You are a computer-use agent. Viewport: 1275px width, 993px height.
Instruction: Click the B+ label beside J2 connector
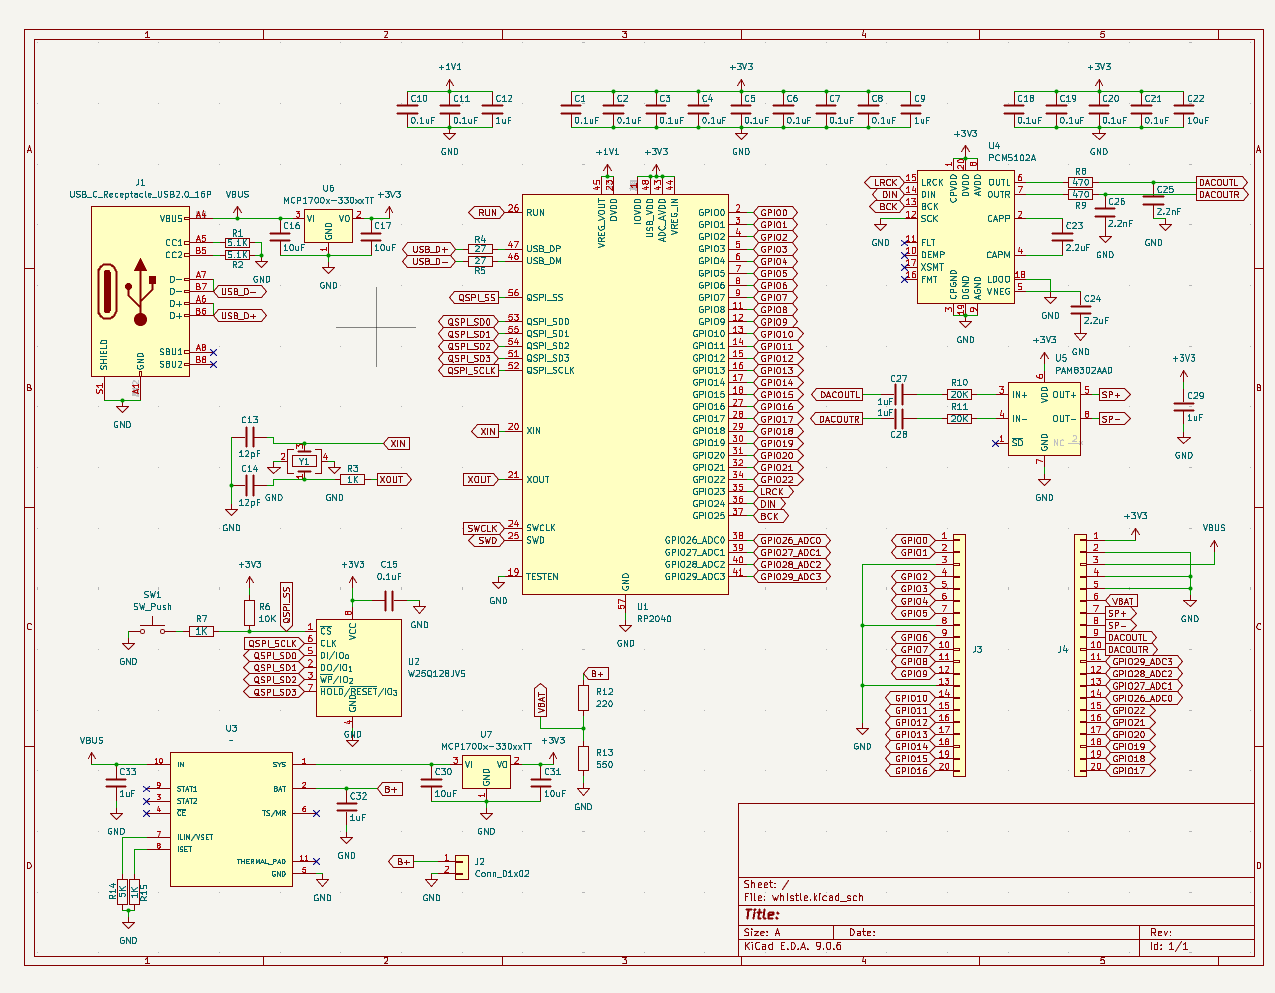(x=402, y=861)
